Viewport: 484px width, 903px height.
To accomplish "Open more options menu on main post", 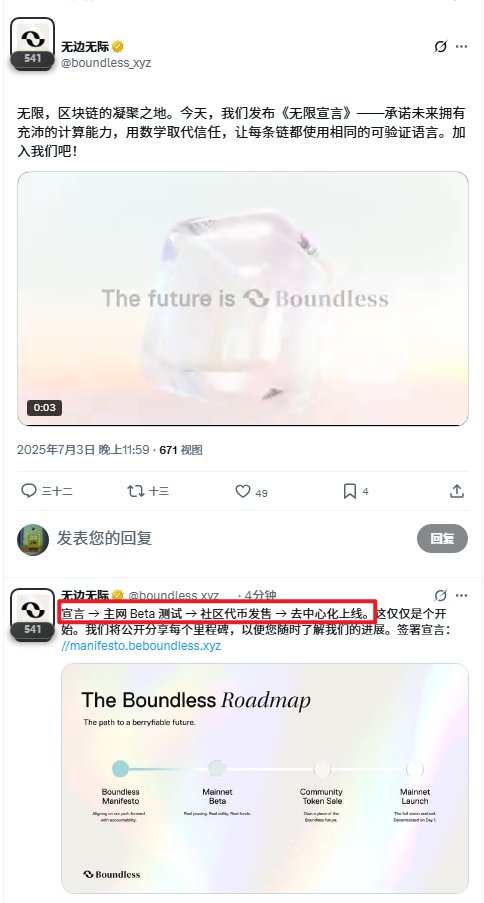I will (x=462, y=47).
